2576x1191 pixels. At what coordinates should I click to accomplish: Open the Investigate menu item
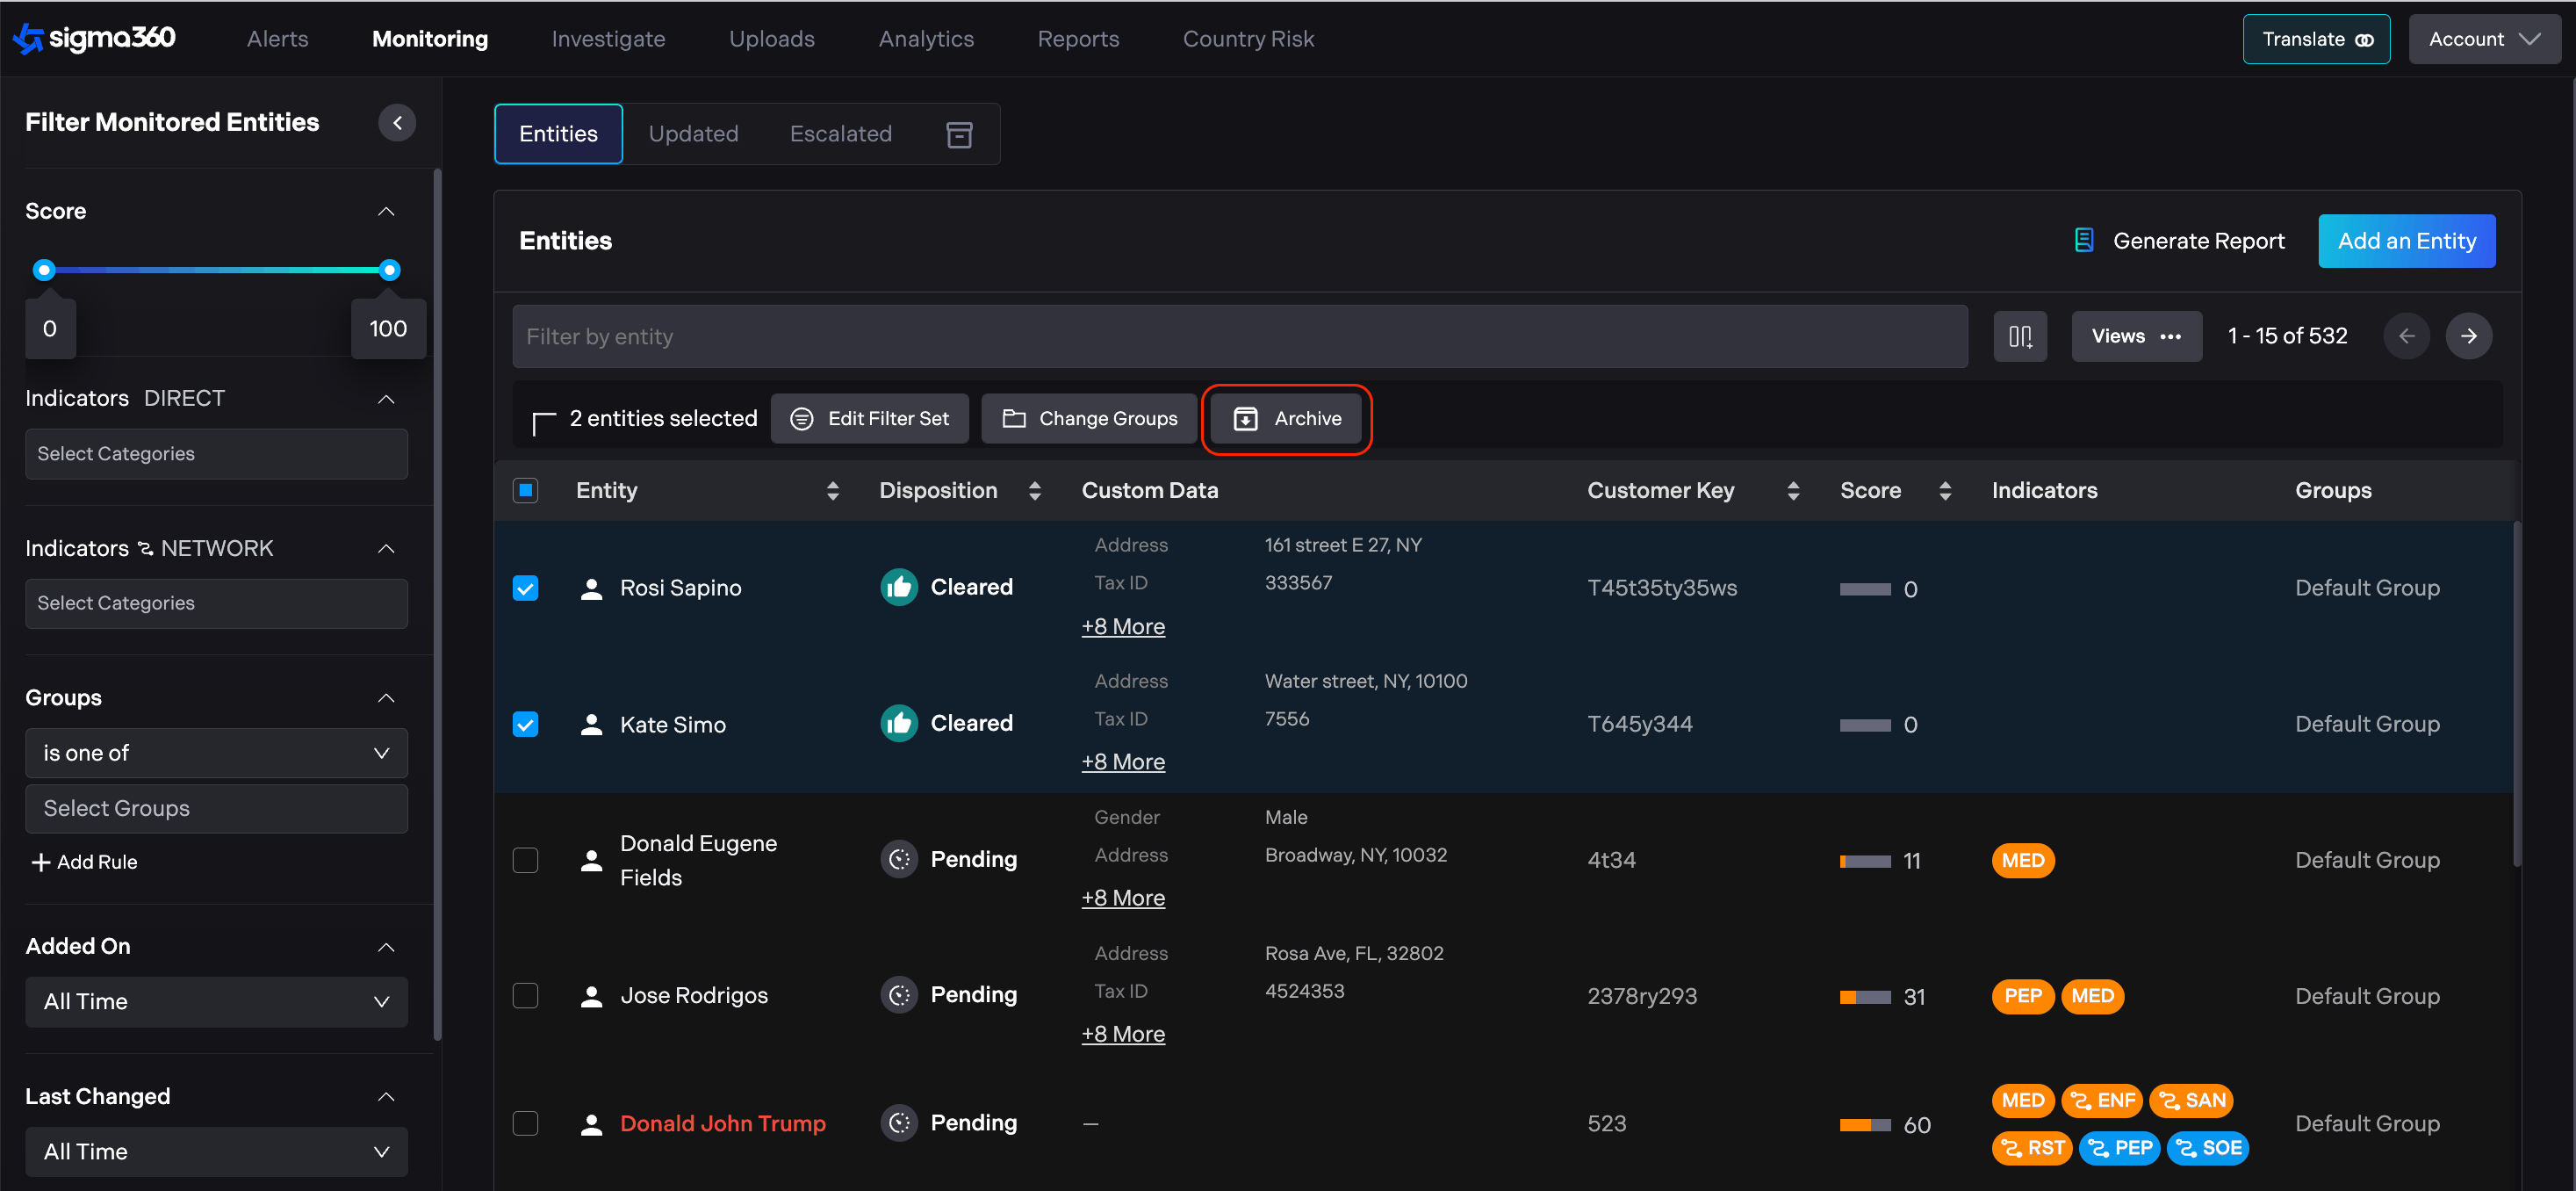[x=608, y=38]
